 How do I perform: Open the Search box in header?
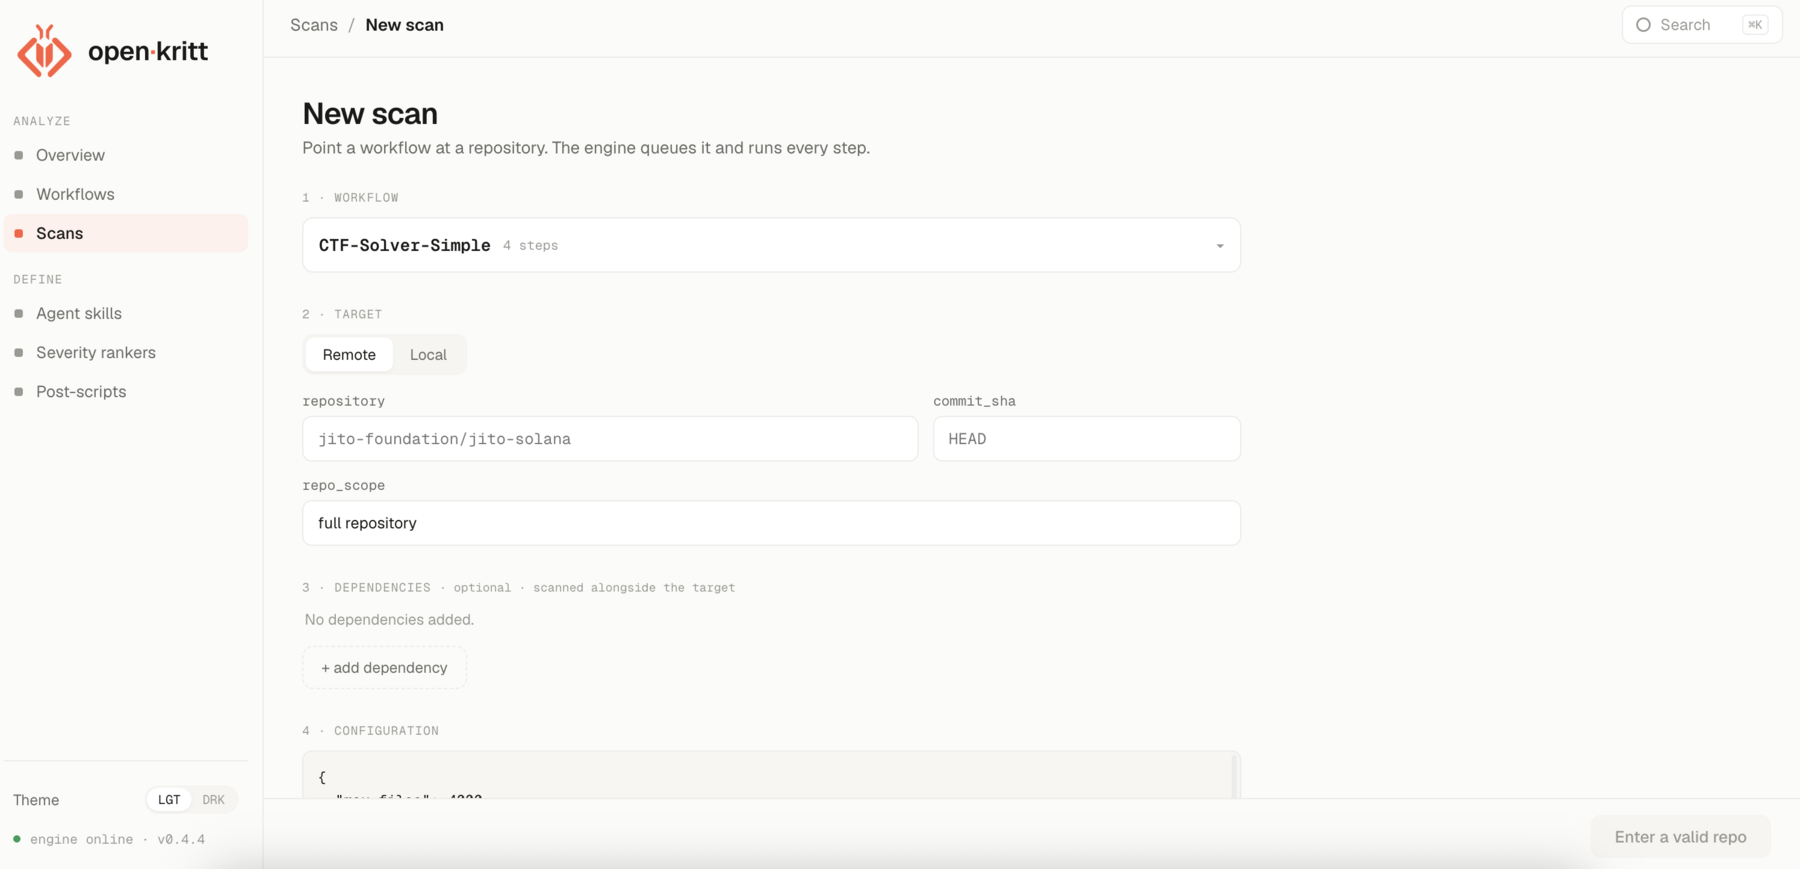click(1702, 25)
